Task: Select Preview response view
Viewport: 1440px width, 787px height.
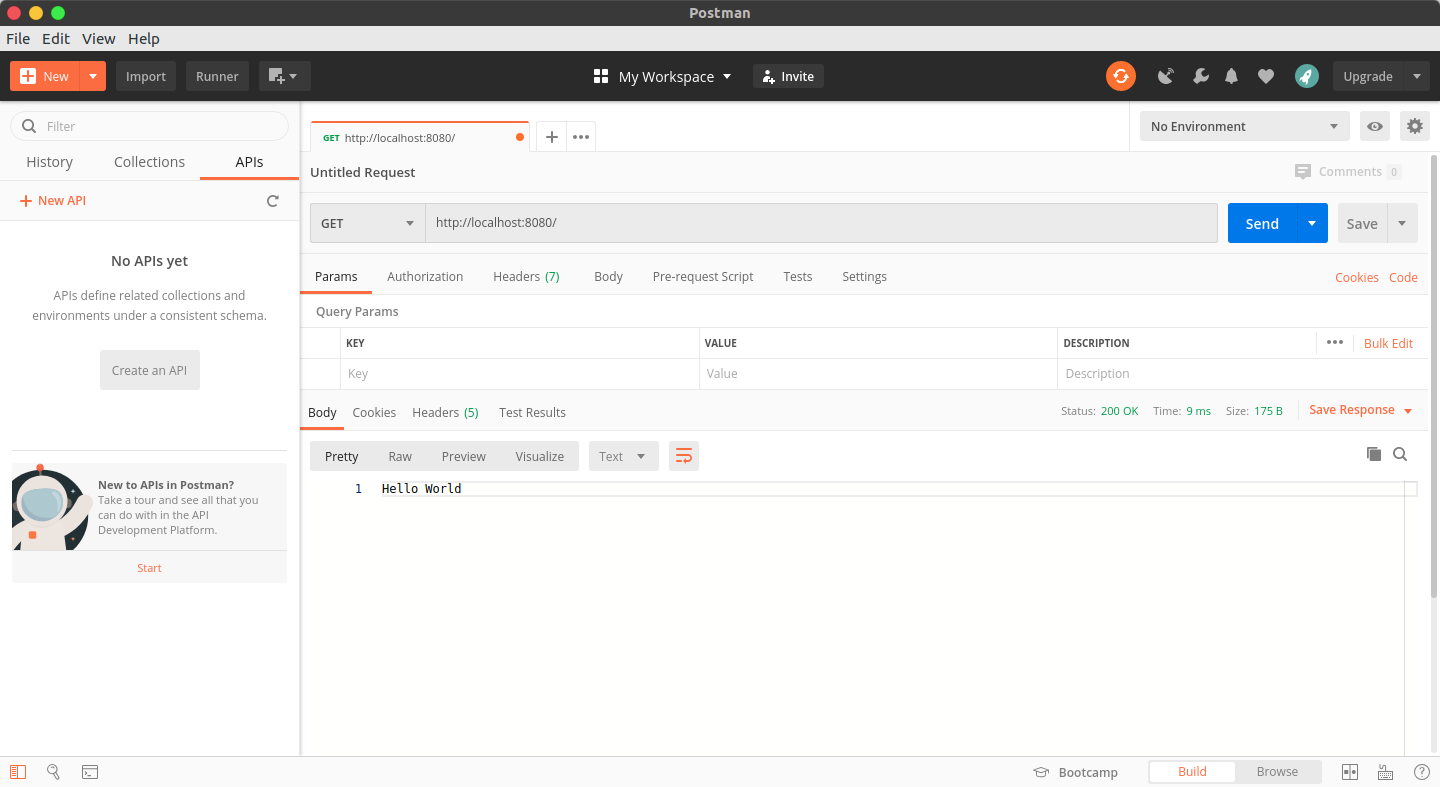Action: (x=464, y=456)
